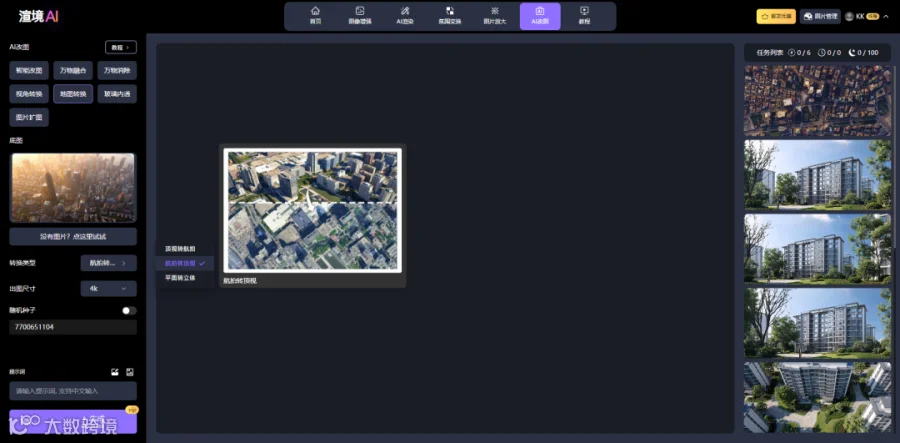Choose checked 航拍转顶视 menu option
The width and height of the screenshot is (900, 443).
(x=185, y=263)
